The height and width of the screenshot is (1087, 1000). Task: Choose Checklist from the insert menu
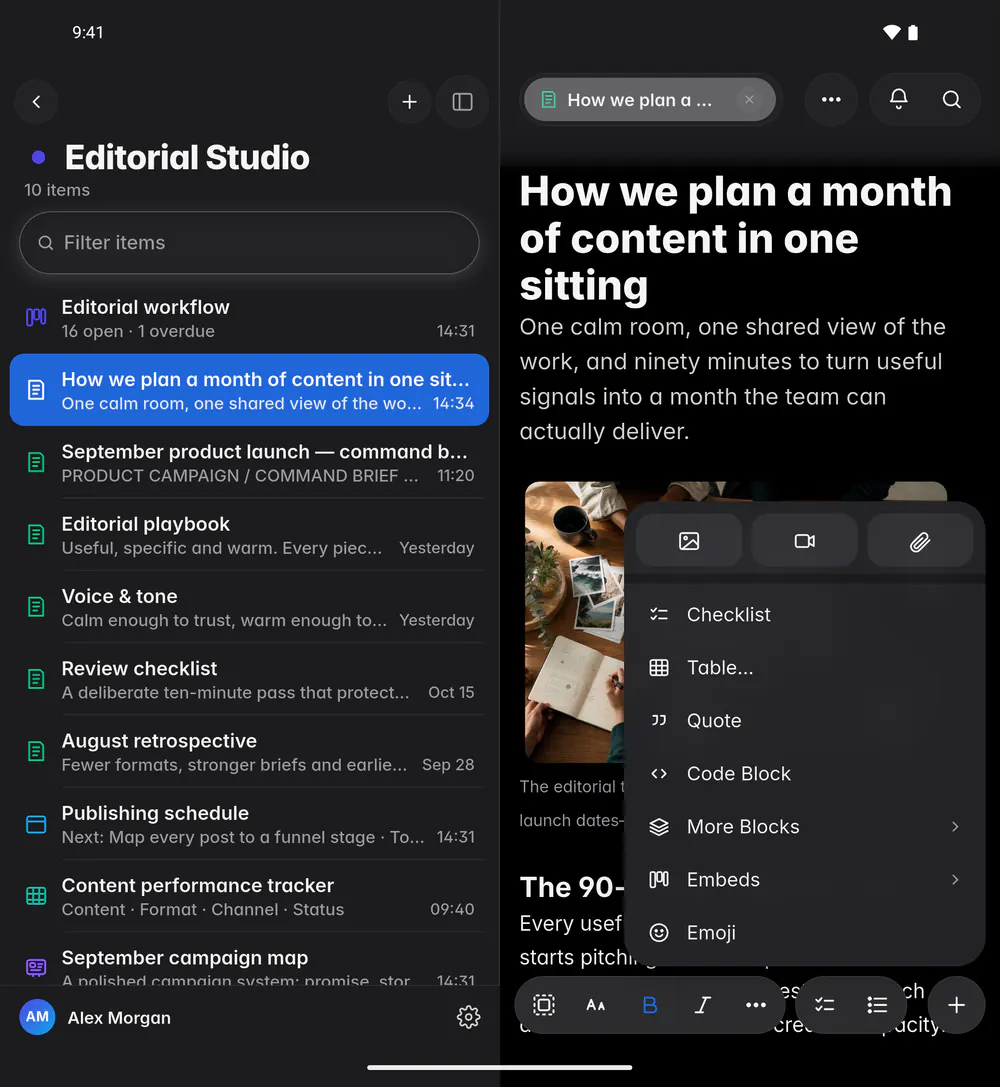coord(805,614)
